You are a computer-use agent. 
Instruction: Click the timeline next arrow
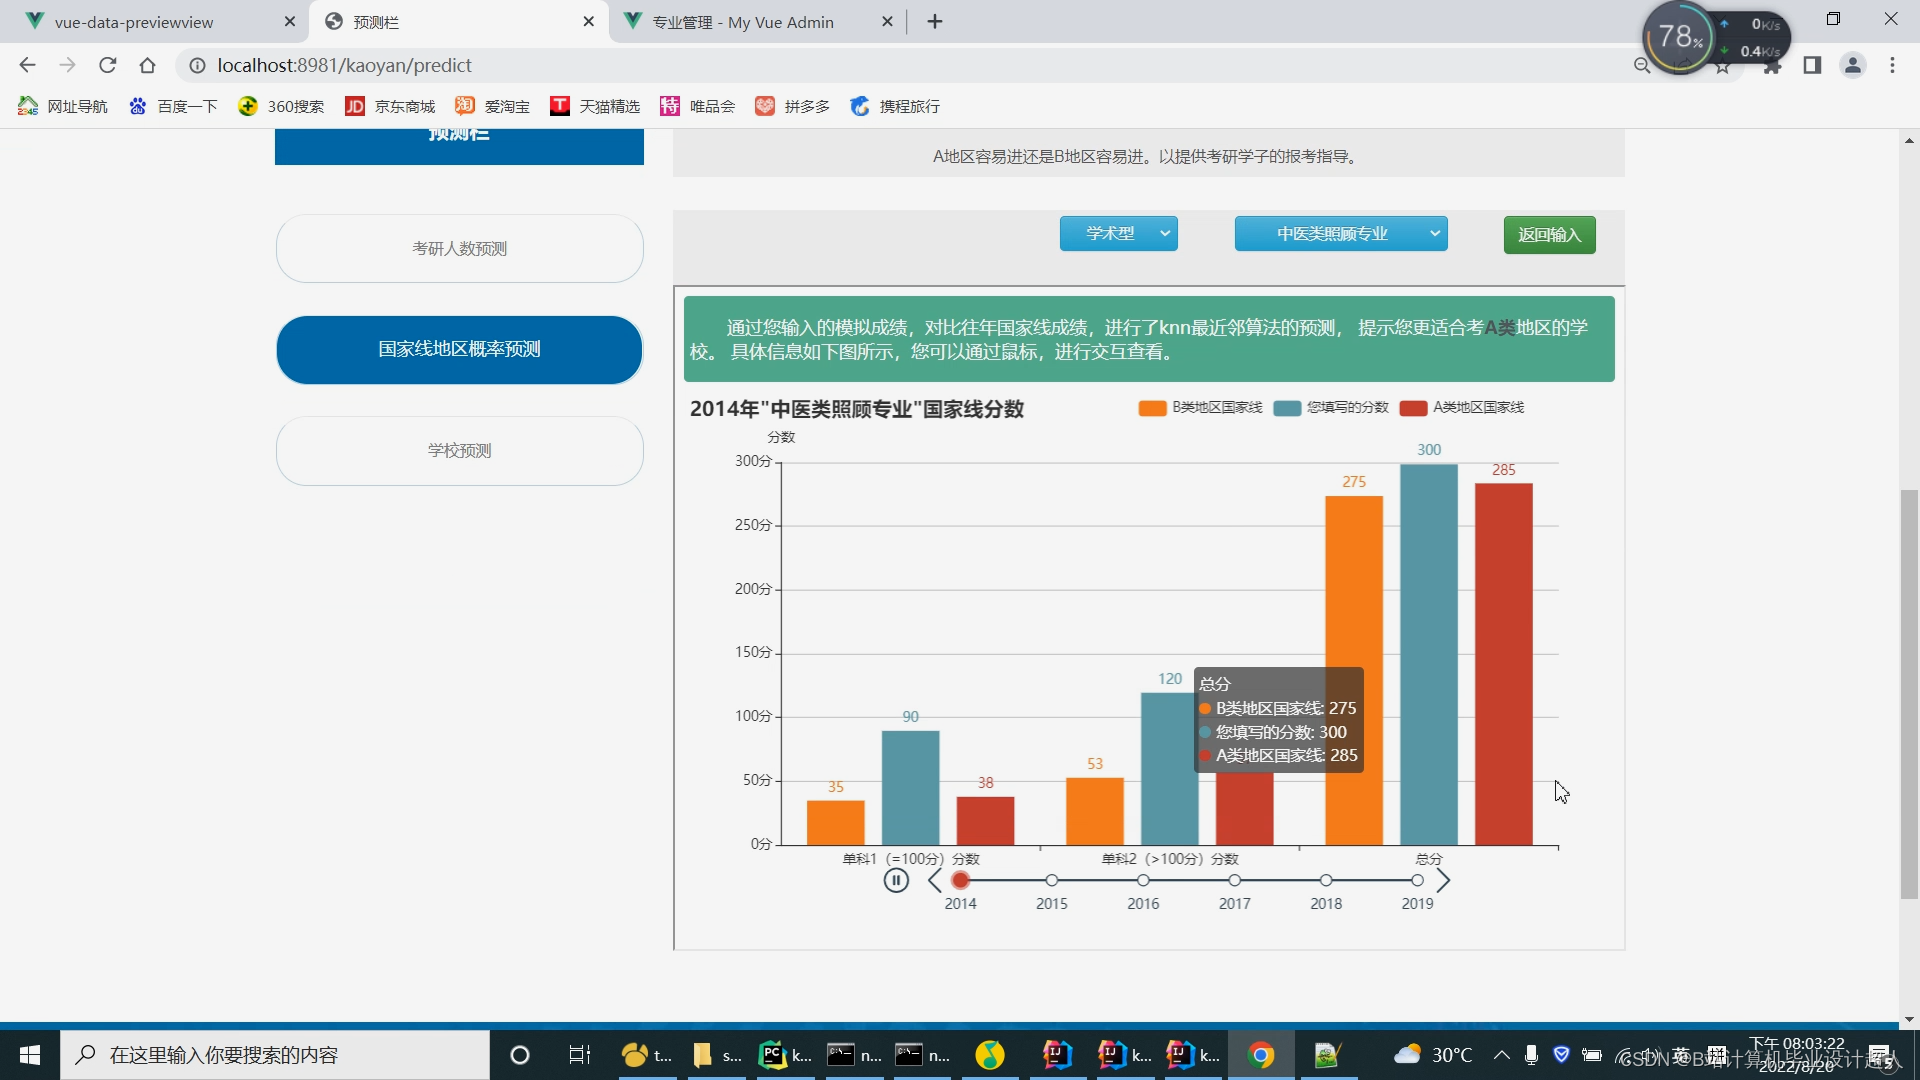tap(1443, 880)
